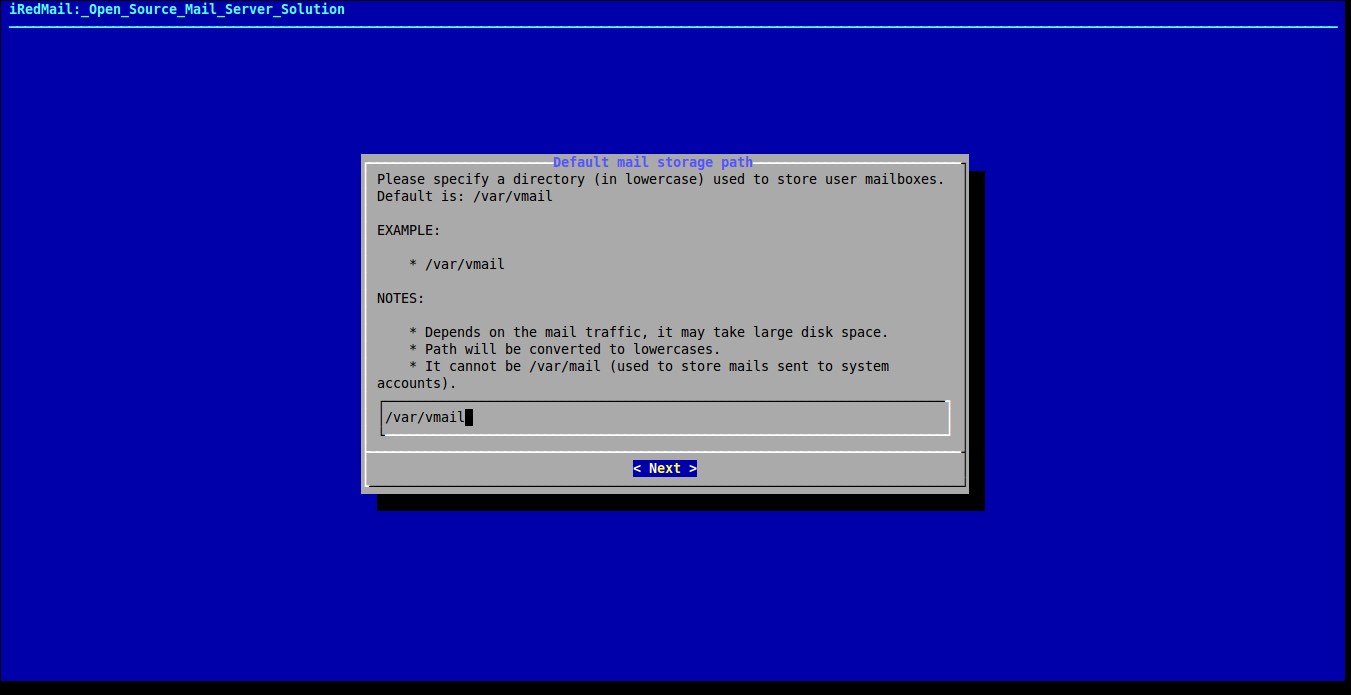Click the 'Please specify a directory' instruction line

tap(661, 179)
